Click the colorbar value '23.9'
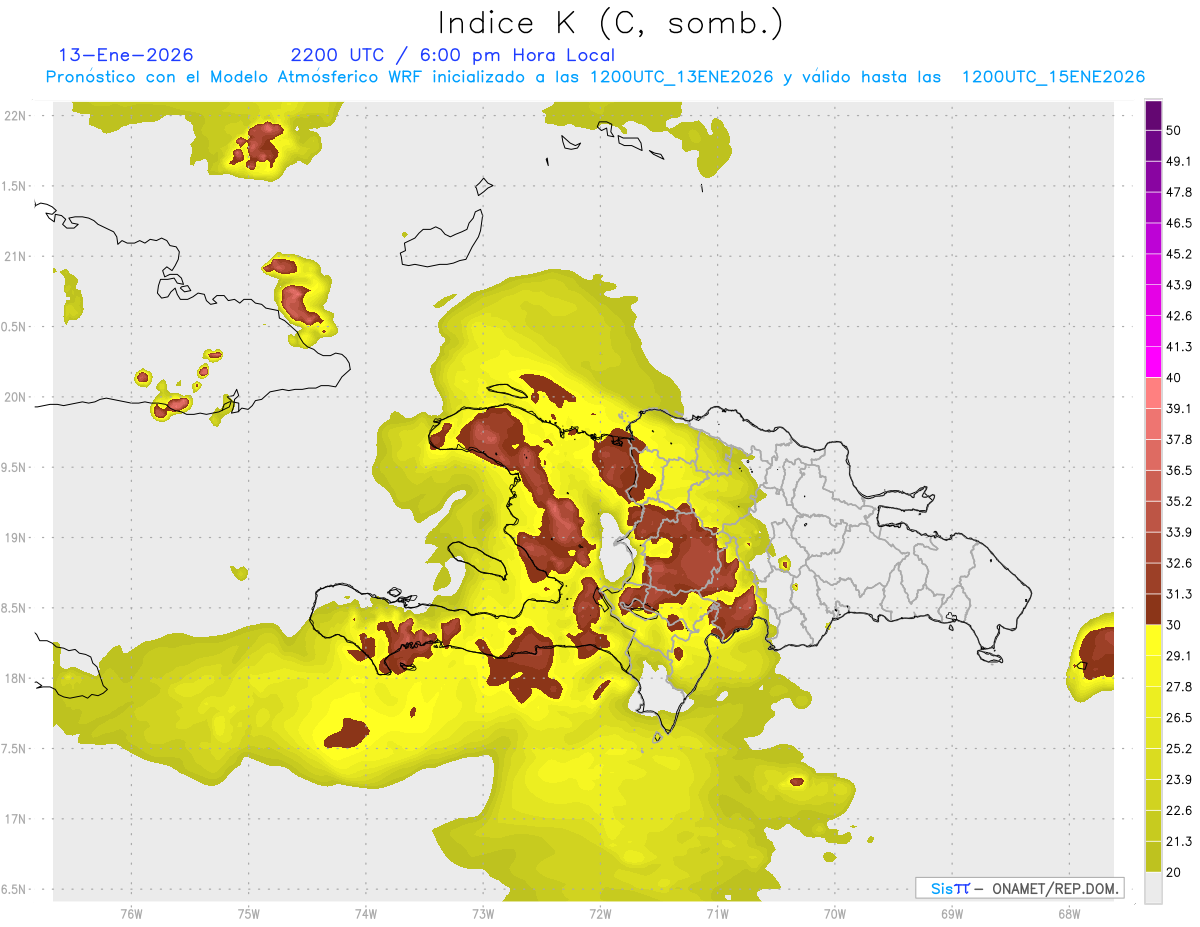1200x927 pixels. pos(1179,779)
